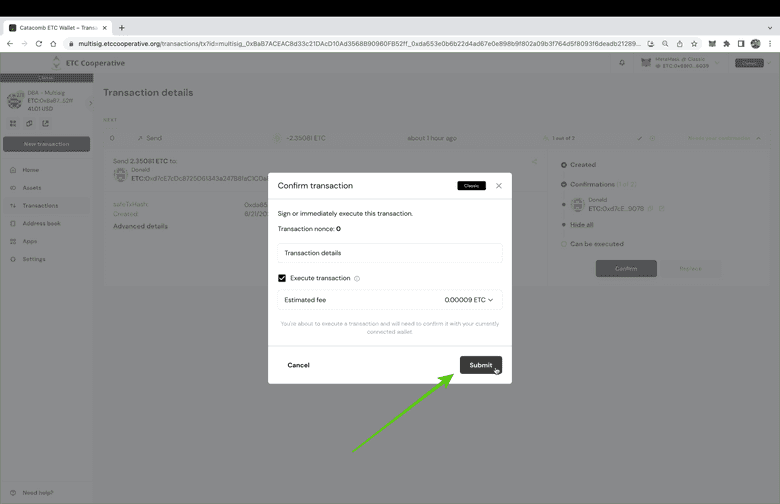
Task: Click the Apps grid icon in sidebar
Action: pos(12,241)
